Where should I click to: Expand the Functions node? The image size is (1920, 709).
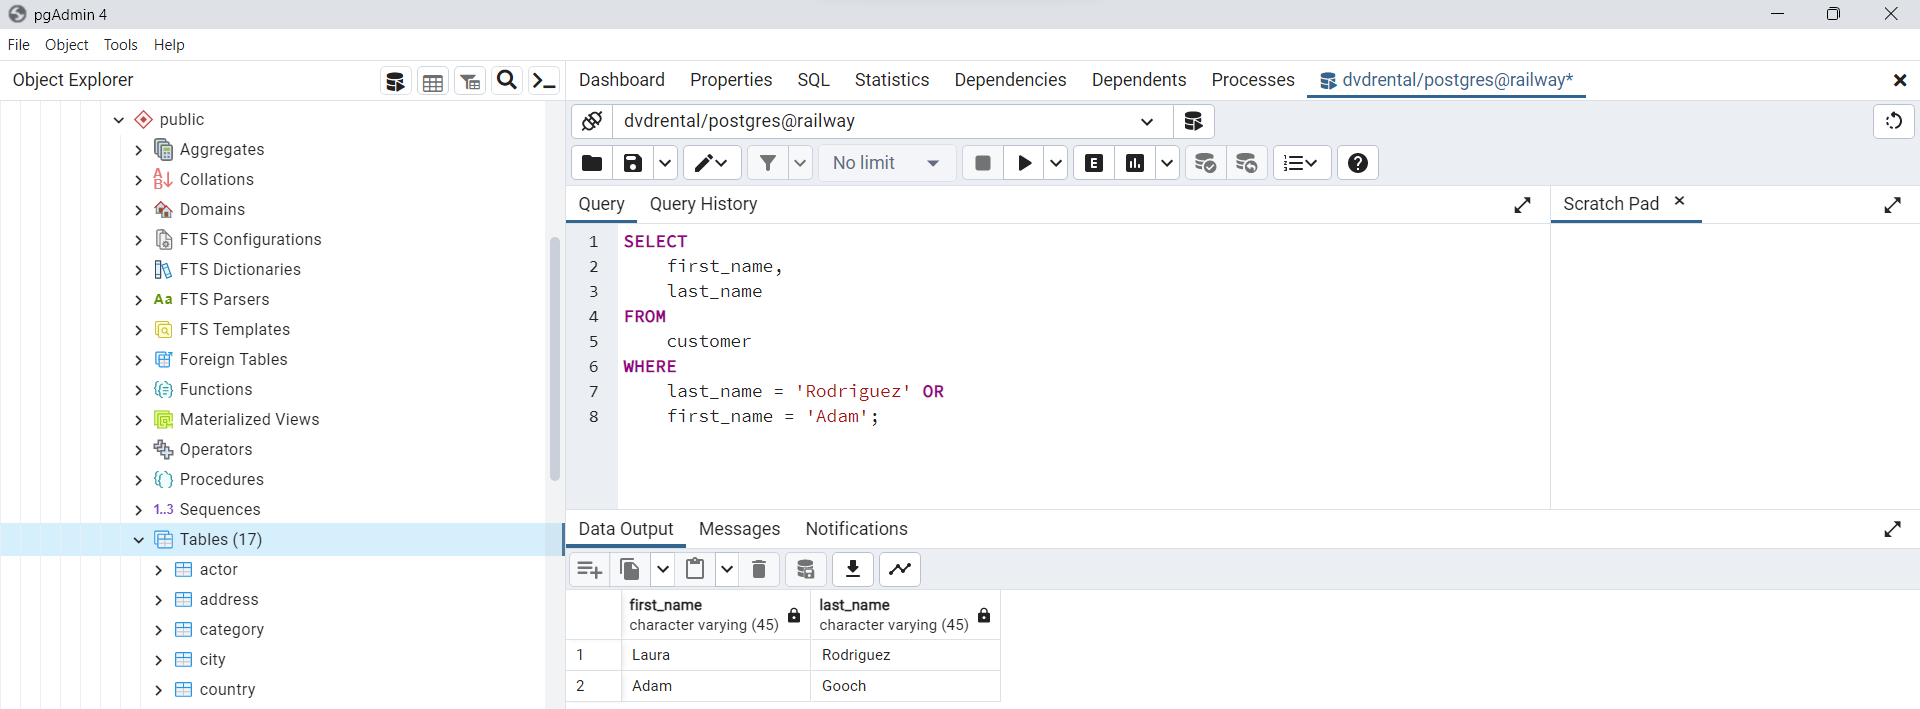click(139, 390)
